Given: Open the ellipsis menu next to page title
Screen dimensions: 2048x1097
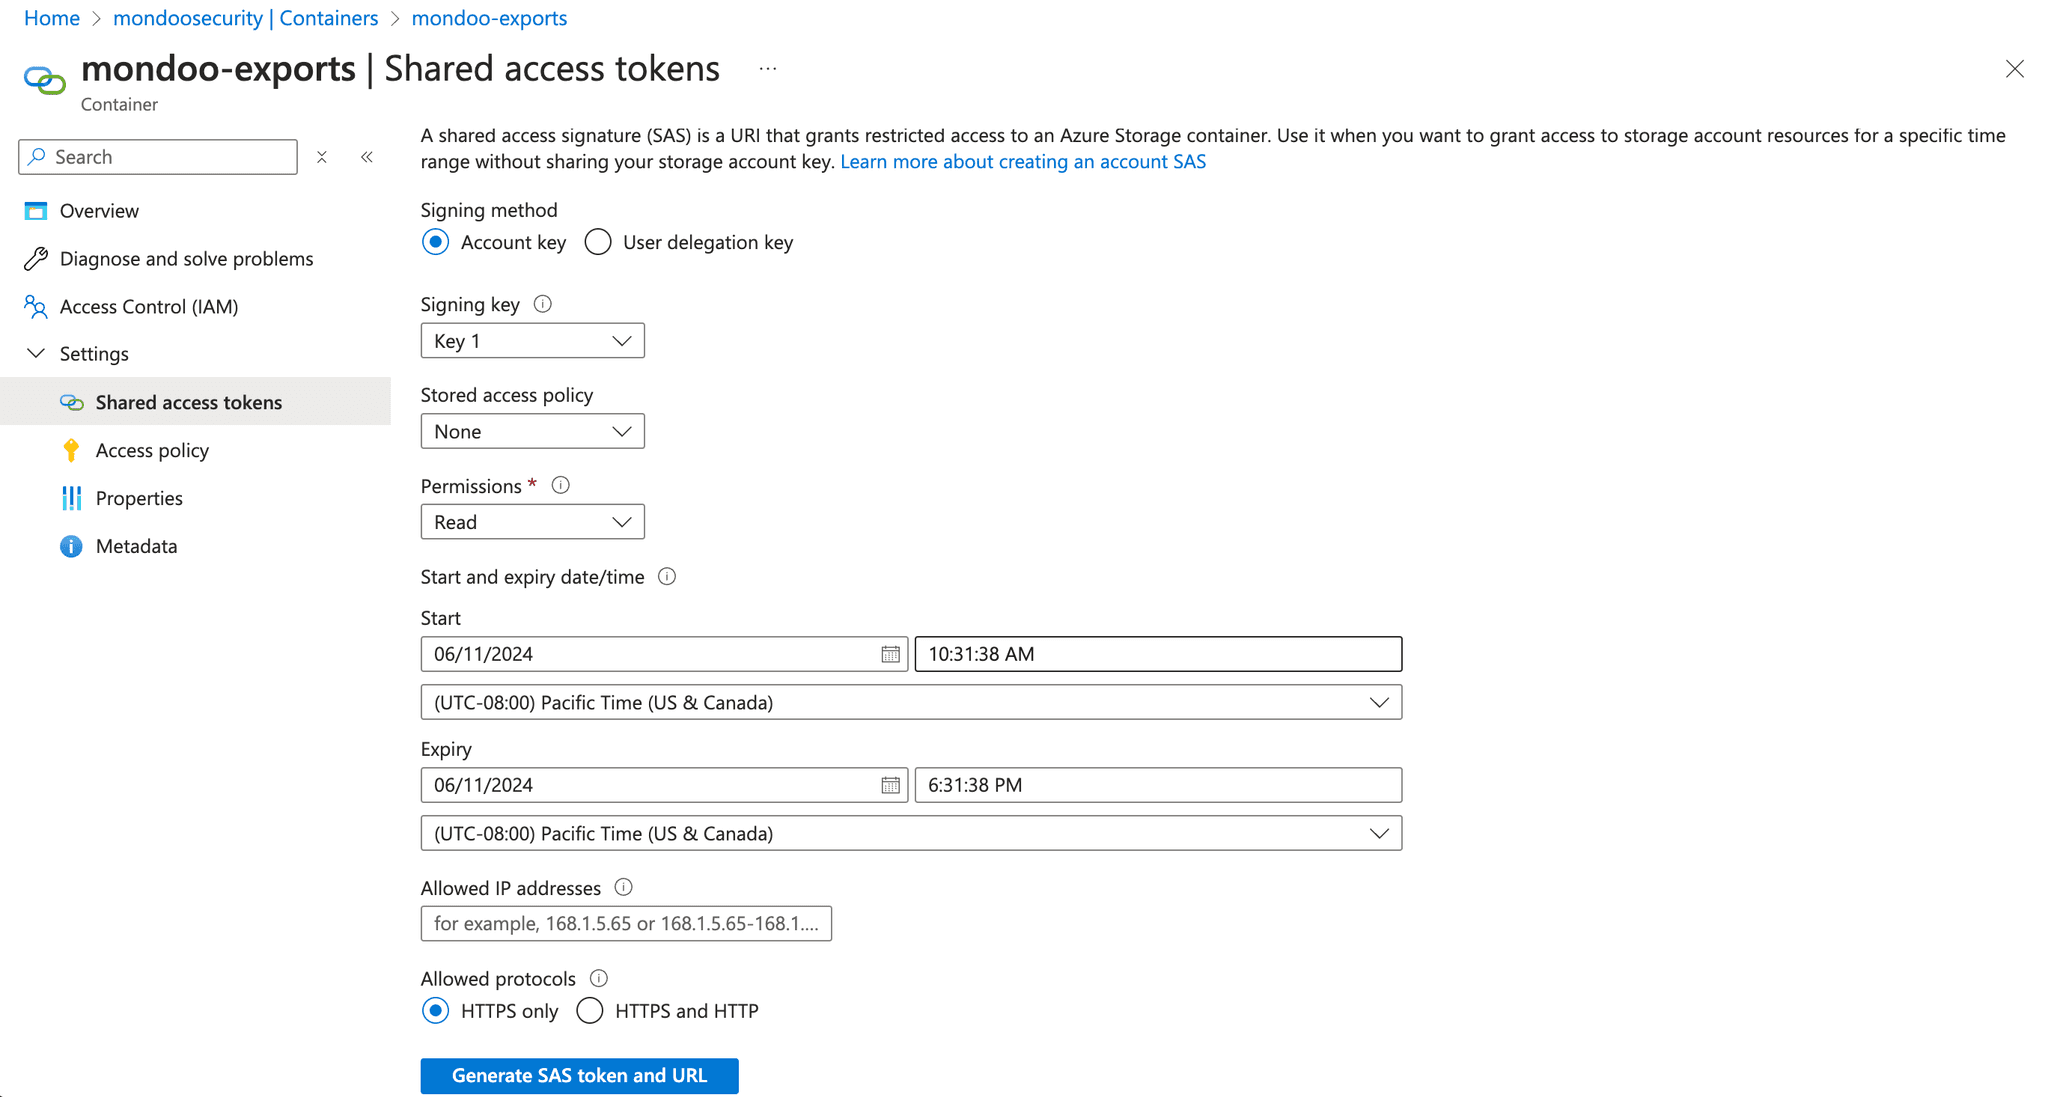Looking at the screenshot, I should click(x=767, y=68).
